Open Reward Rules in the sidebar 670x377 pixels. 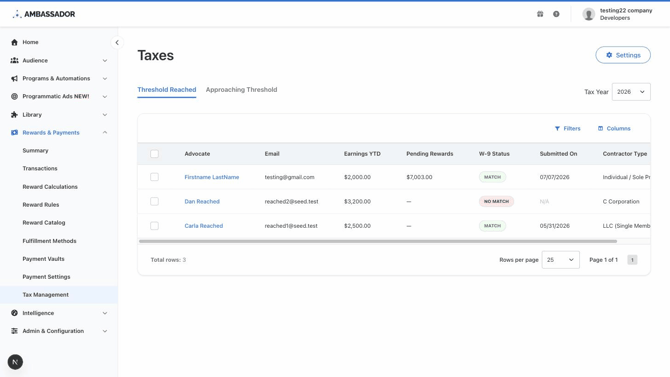[x=41, y=205]
